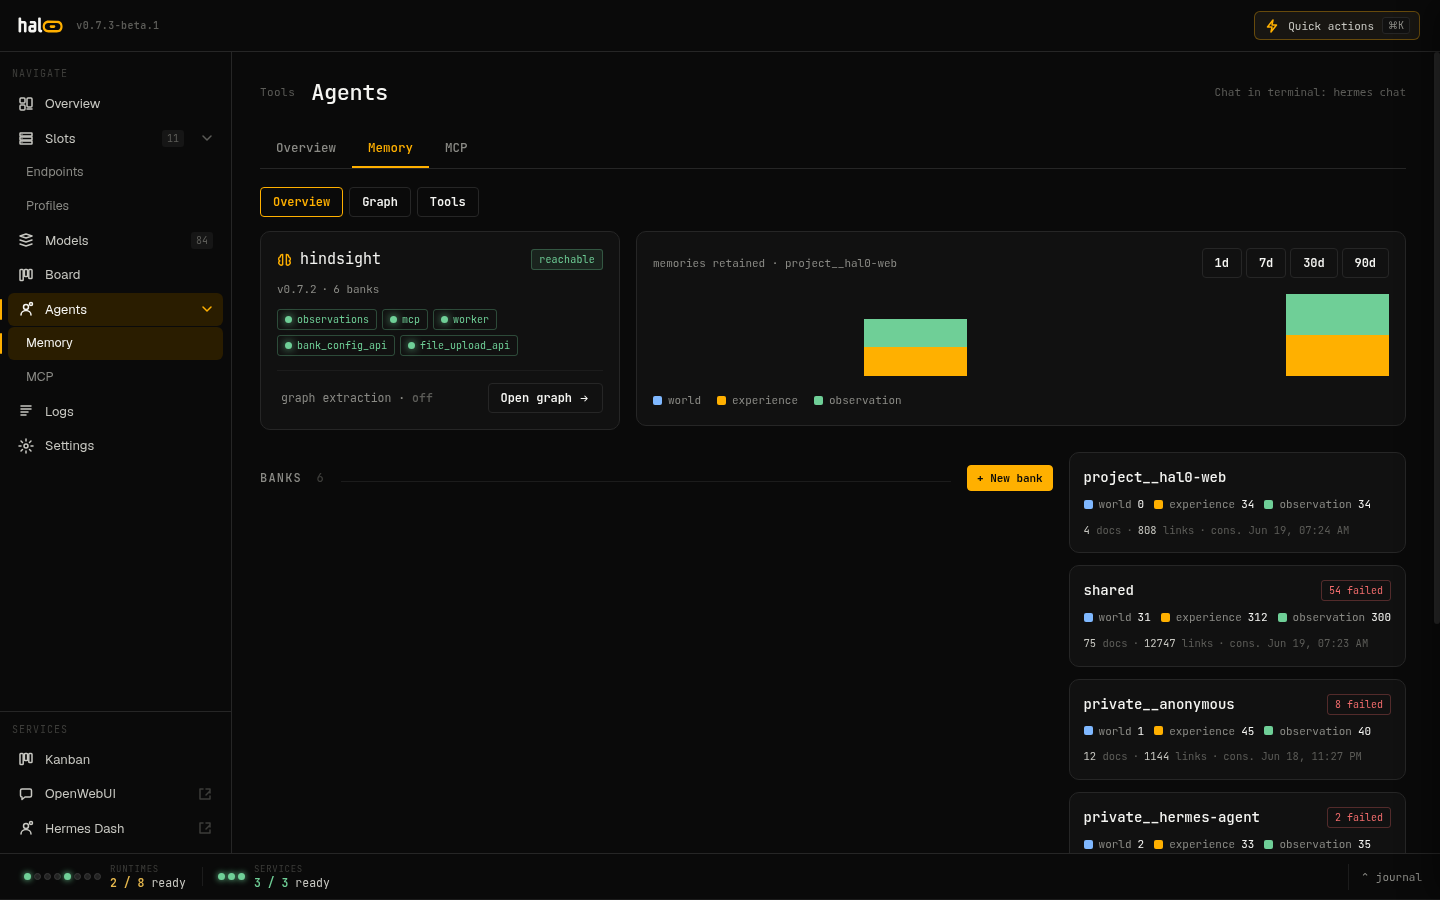The image size is (1440, 900).
Task: Set chart range to 90d
Action: (1365, 263)
